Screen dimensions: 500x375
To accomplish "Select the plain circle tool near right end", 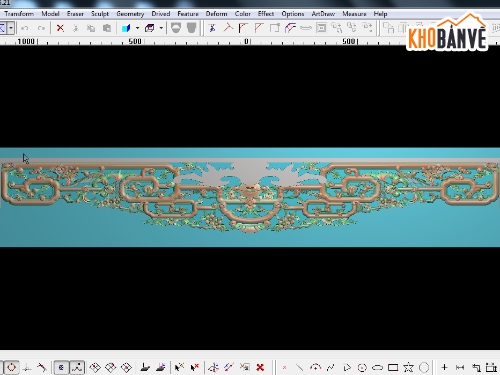I will [424, 367].
